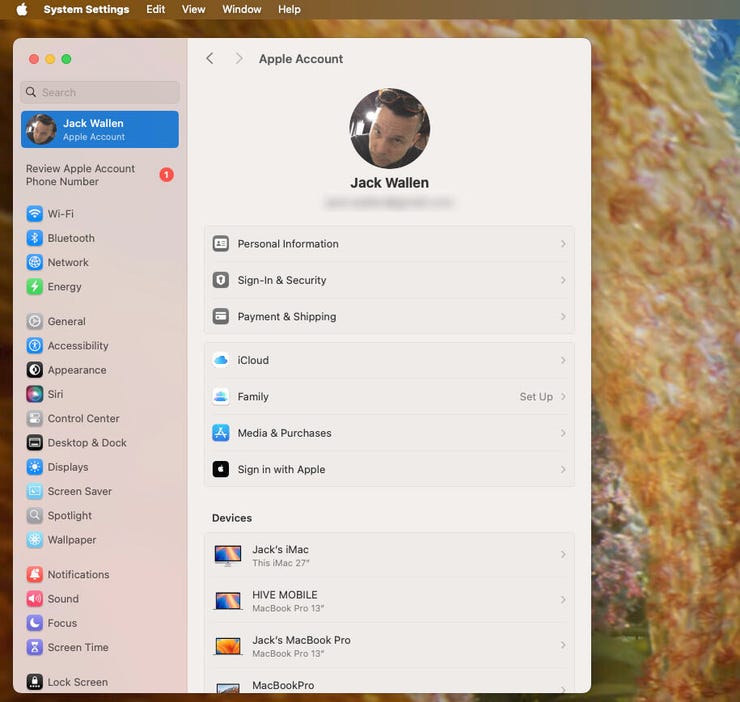
Task: Click the Payment & Shipping card icon
Action: pos(220,316)
